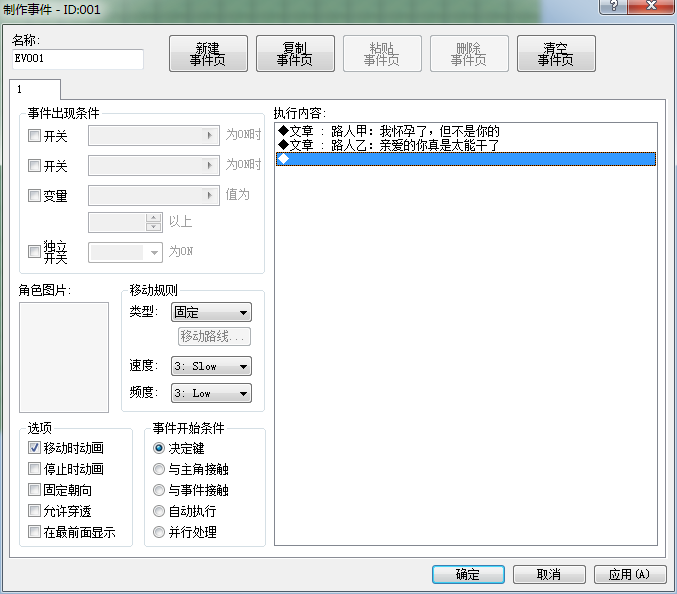Enable the 变量 condition checkbox

point(34,196)
